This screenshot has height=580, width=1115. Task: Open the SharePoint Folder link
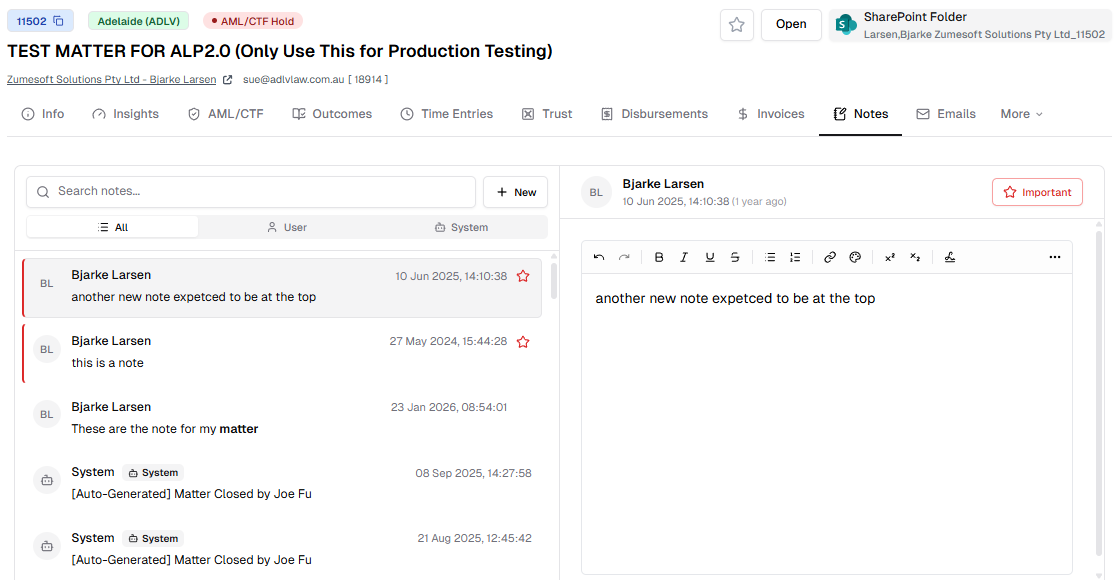click(x=970, y=25)
